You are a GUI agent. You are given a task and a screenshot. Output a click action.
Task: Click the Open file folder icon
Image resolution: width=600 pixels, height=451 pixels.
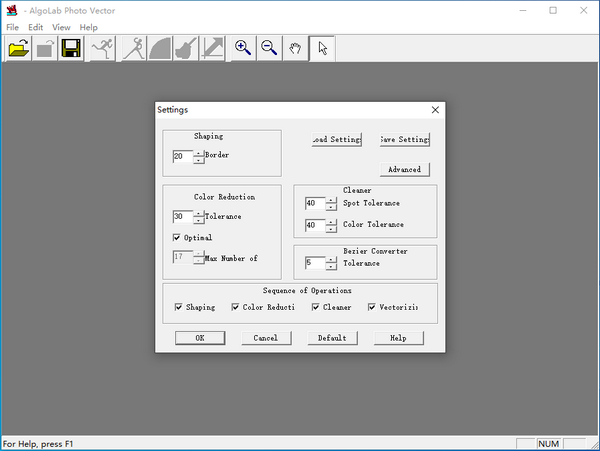(18, 48)
